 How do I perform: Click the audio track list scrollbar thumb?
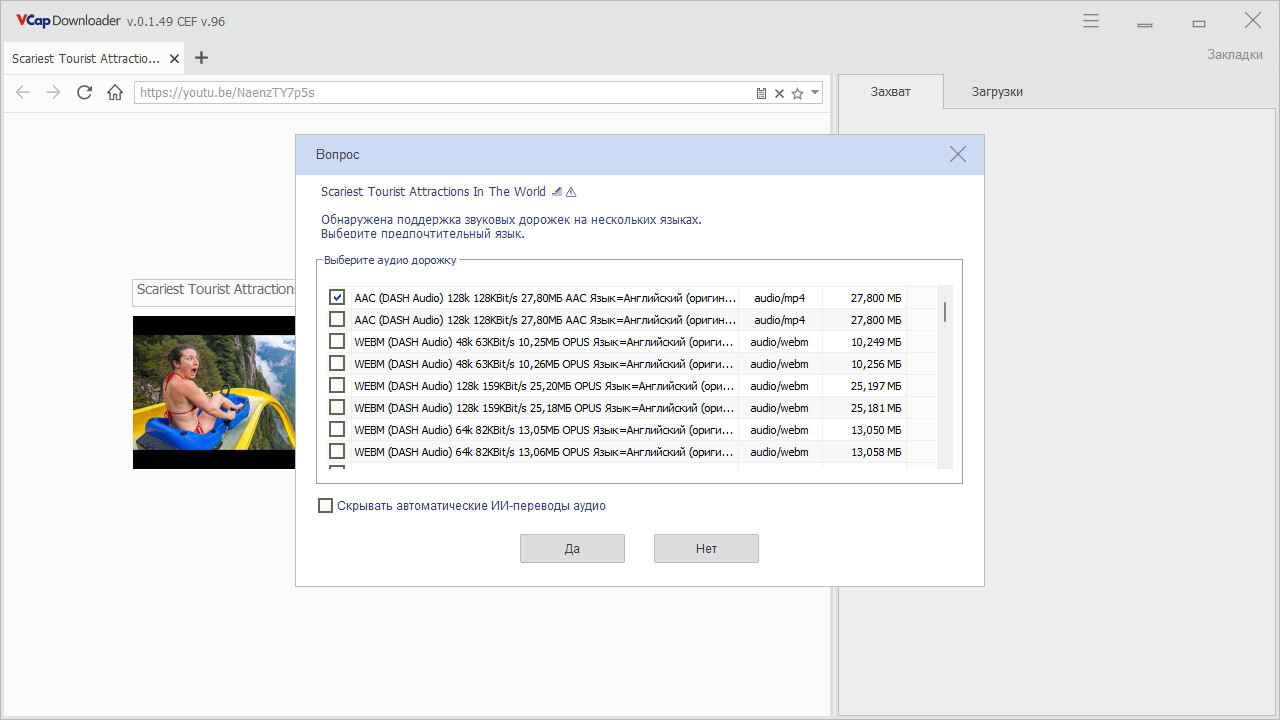(945, 312)
